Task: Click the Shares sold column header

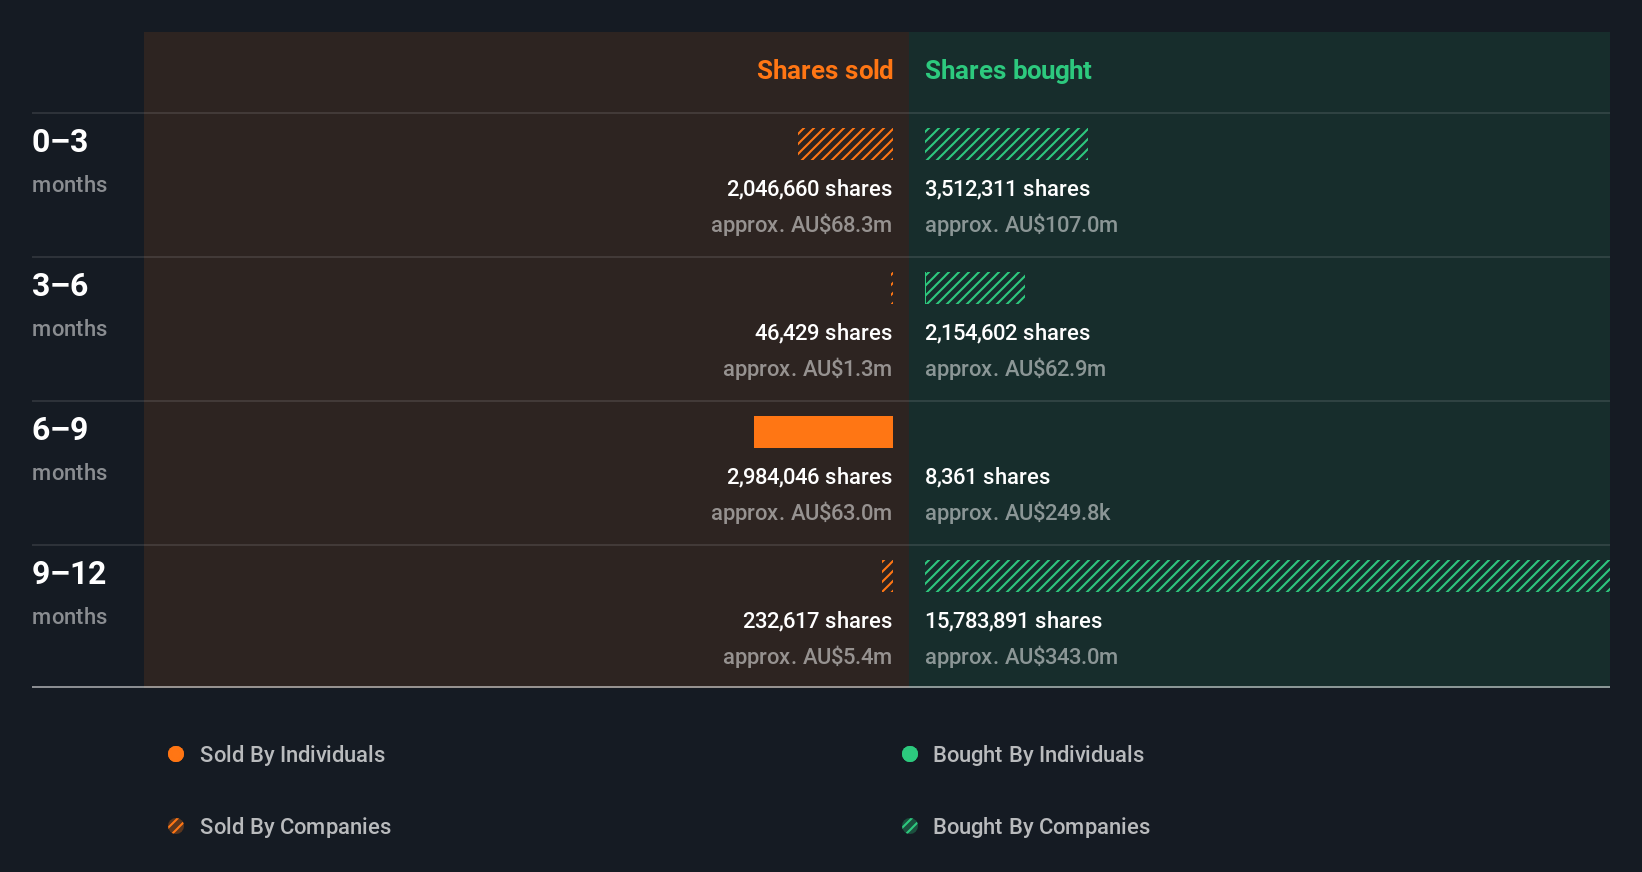Action: click(824, 70)
